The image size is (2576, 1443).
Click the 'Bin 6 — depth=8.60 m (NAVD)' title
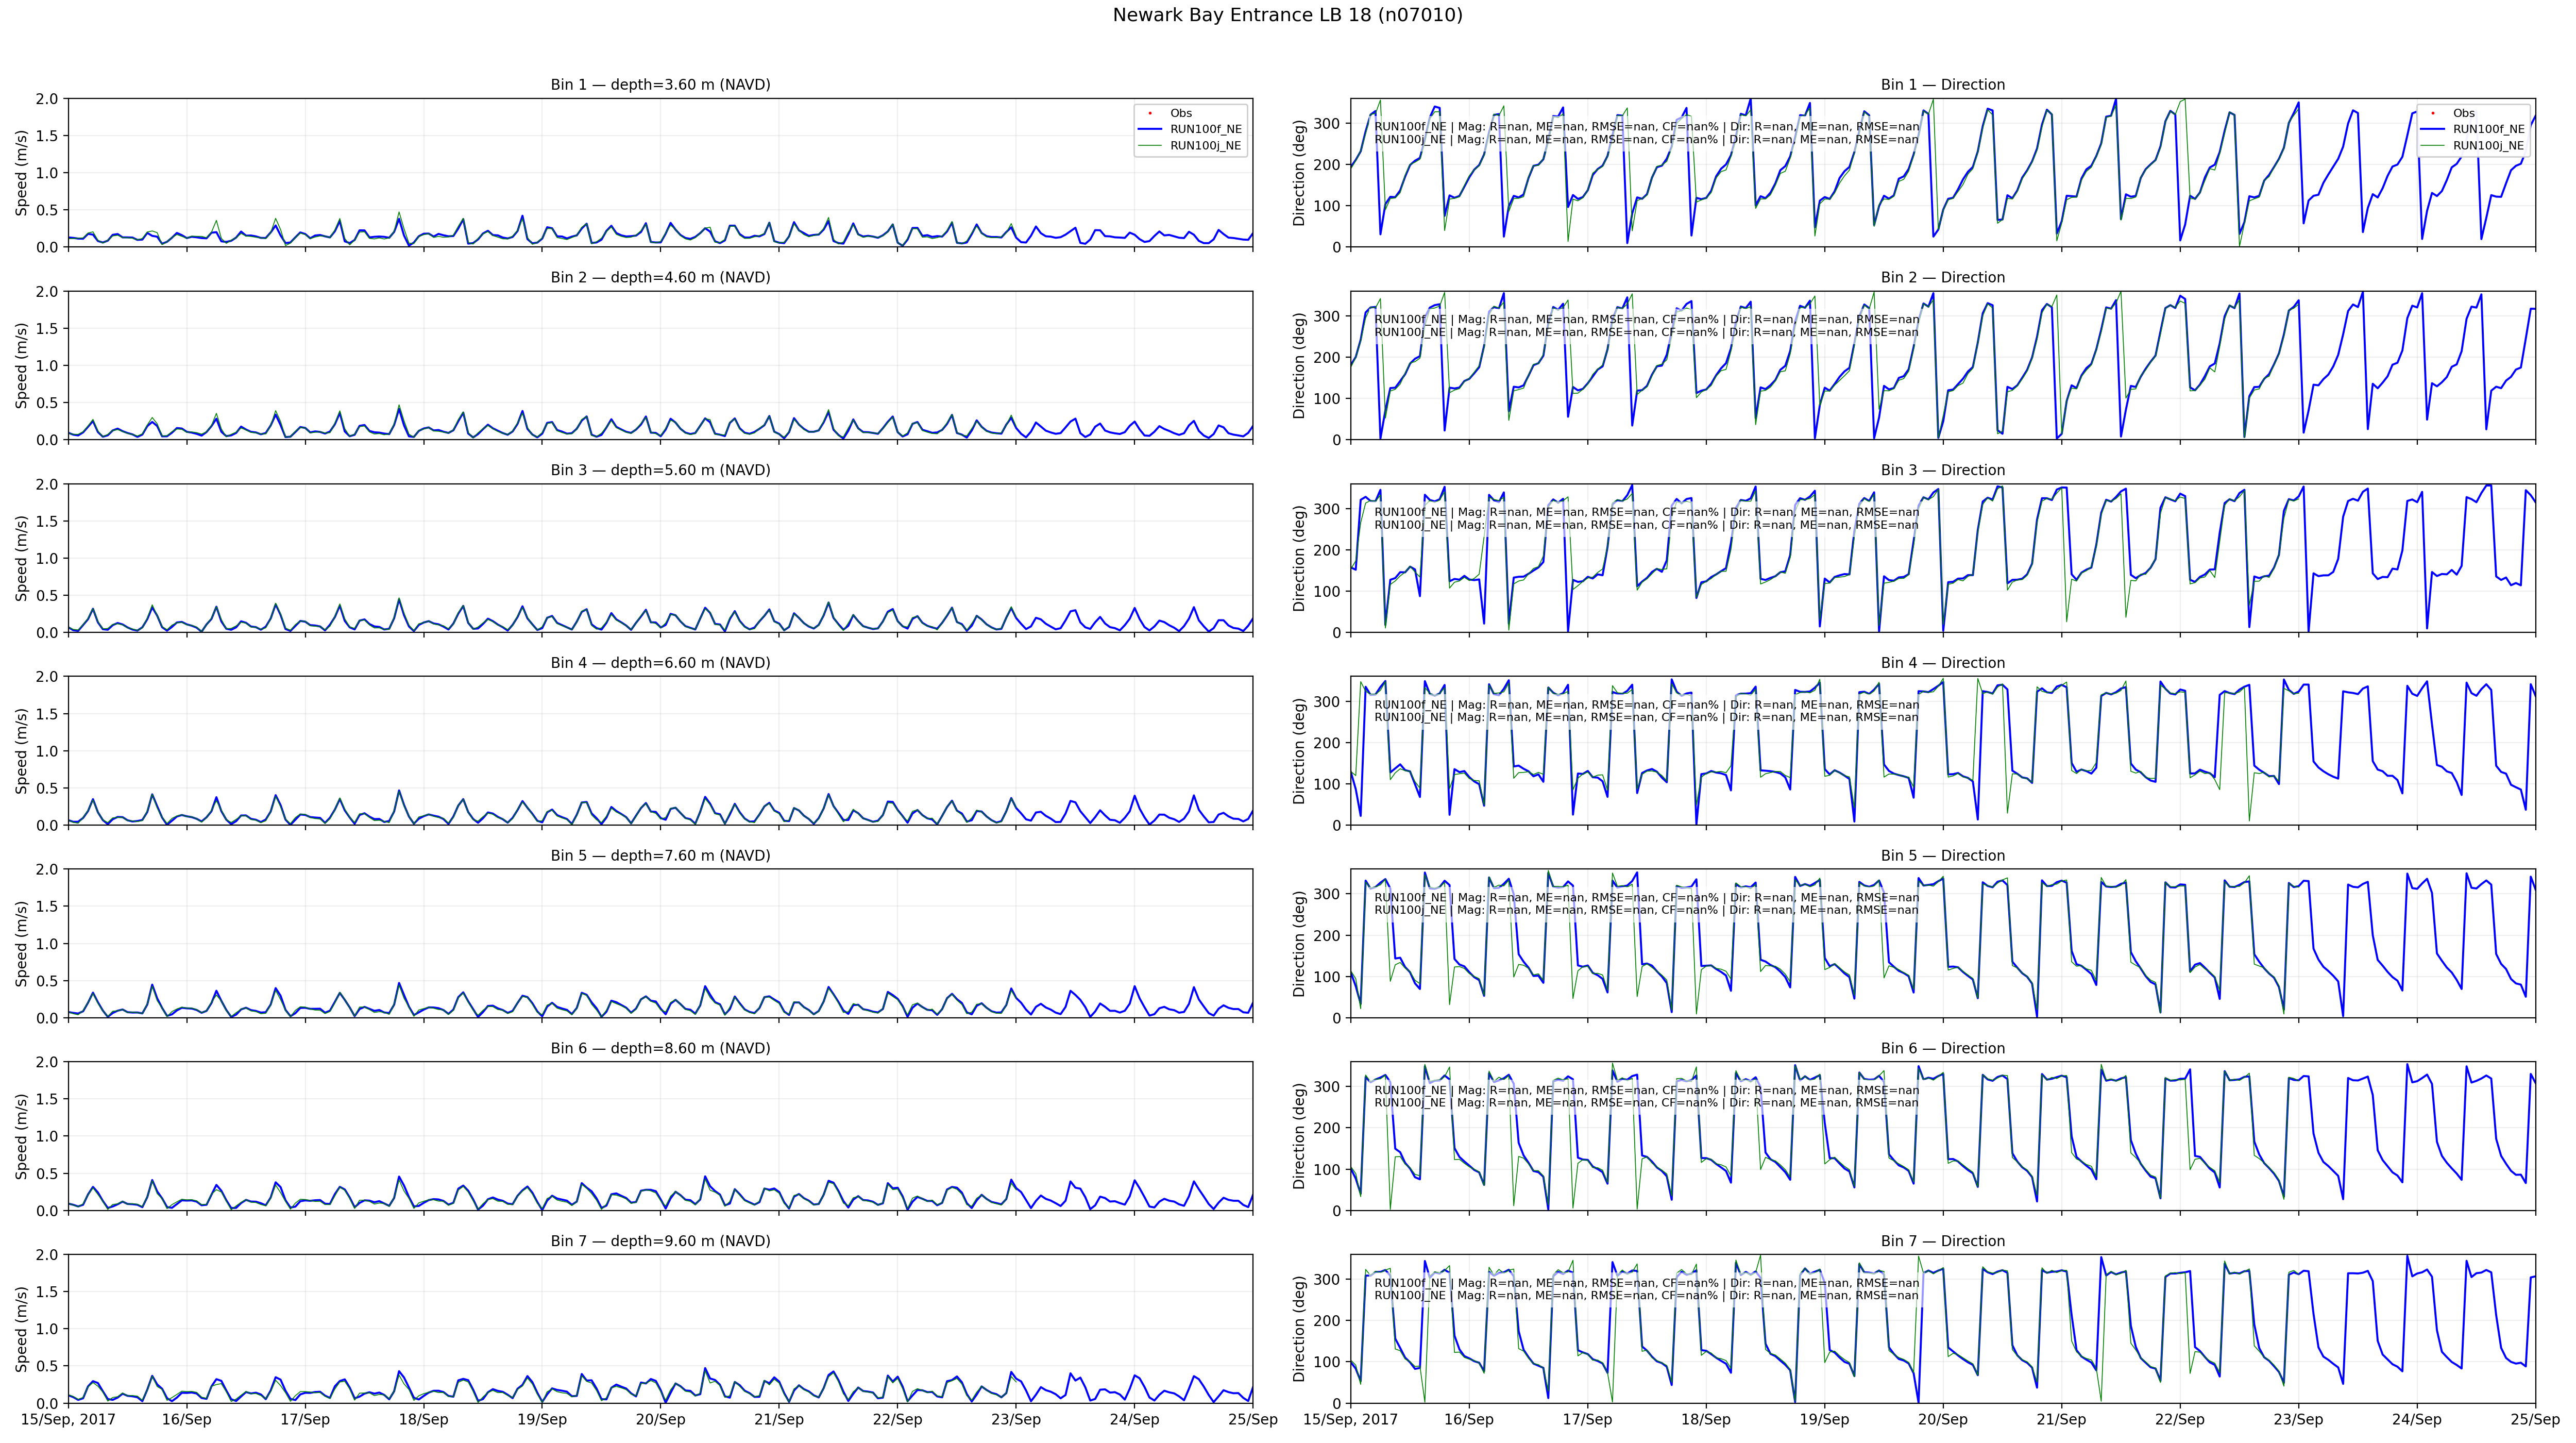tap(660, 1049)
